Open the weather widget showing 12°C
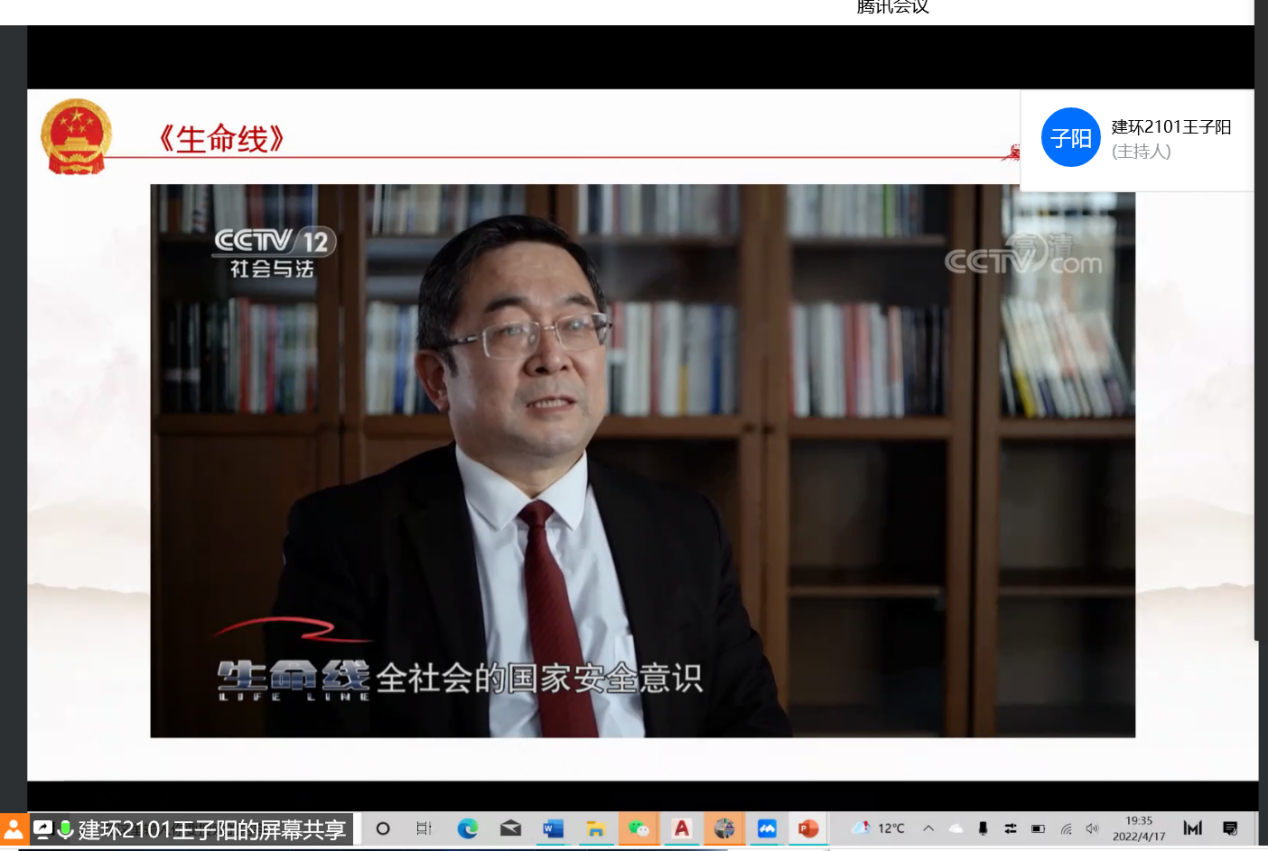 tap(878, 828)
